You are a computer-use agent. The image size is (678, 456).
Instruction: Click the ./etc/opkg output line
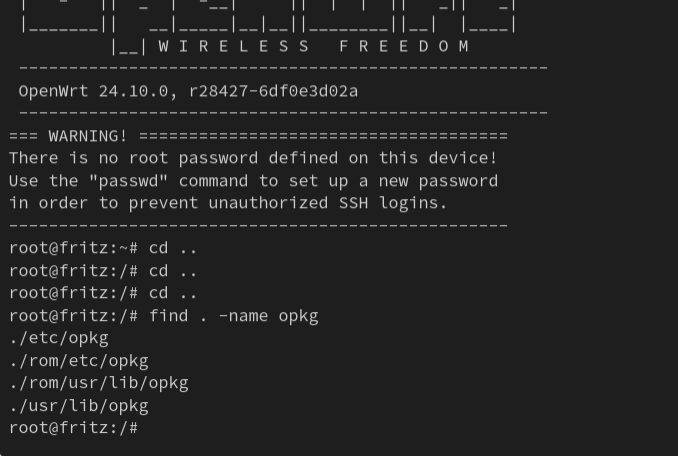(x=59, y=338)
